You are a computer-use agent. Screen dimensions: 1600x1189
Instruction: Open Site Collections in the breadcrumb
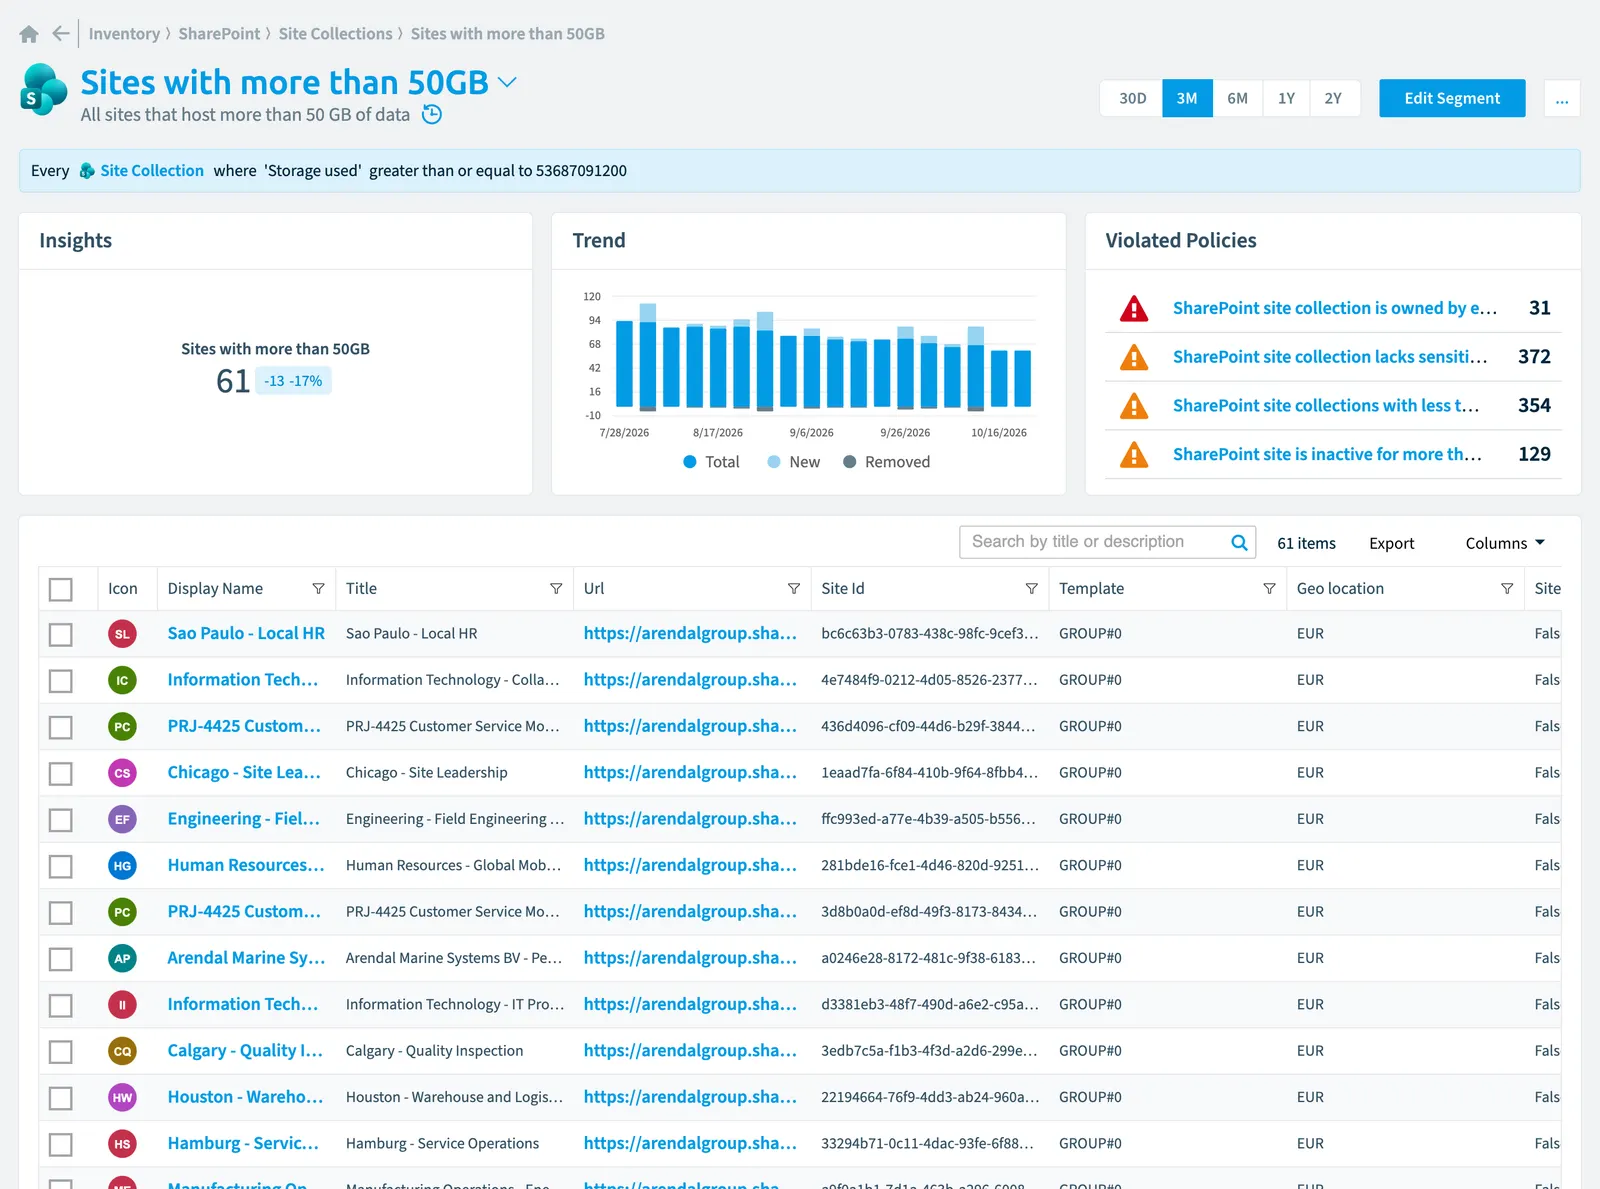pos(336,34)
